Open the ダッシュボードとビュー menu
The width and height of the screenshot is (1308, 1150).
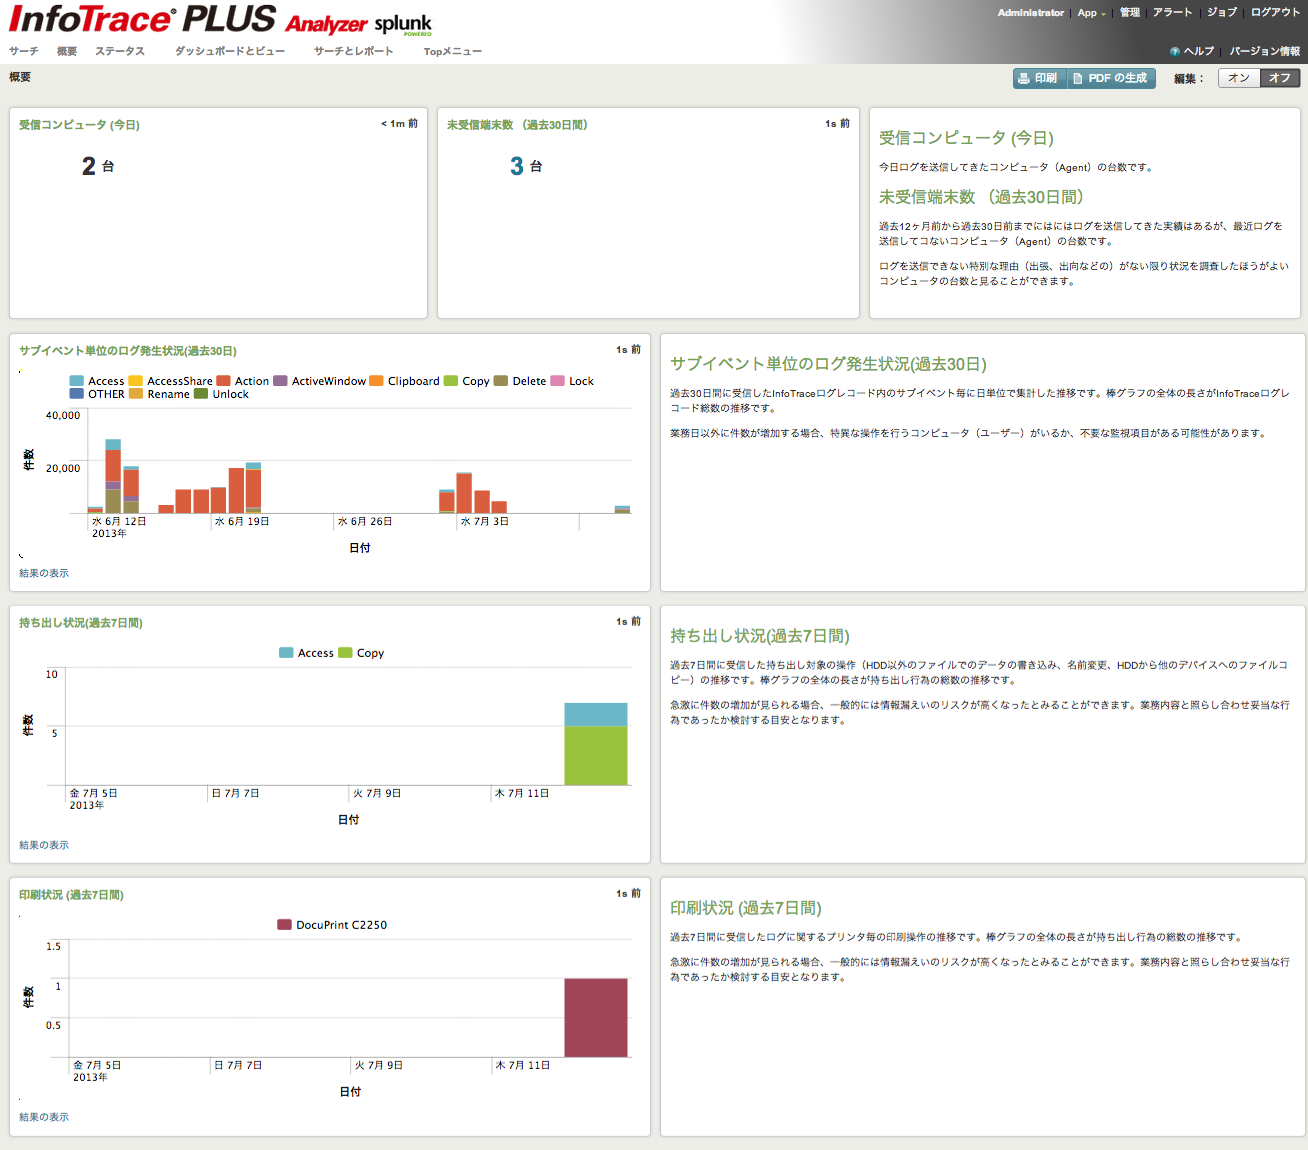tap(230, 51)
